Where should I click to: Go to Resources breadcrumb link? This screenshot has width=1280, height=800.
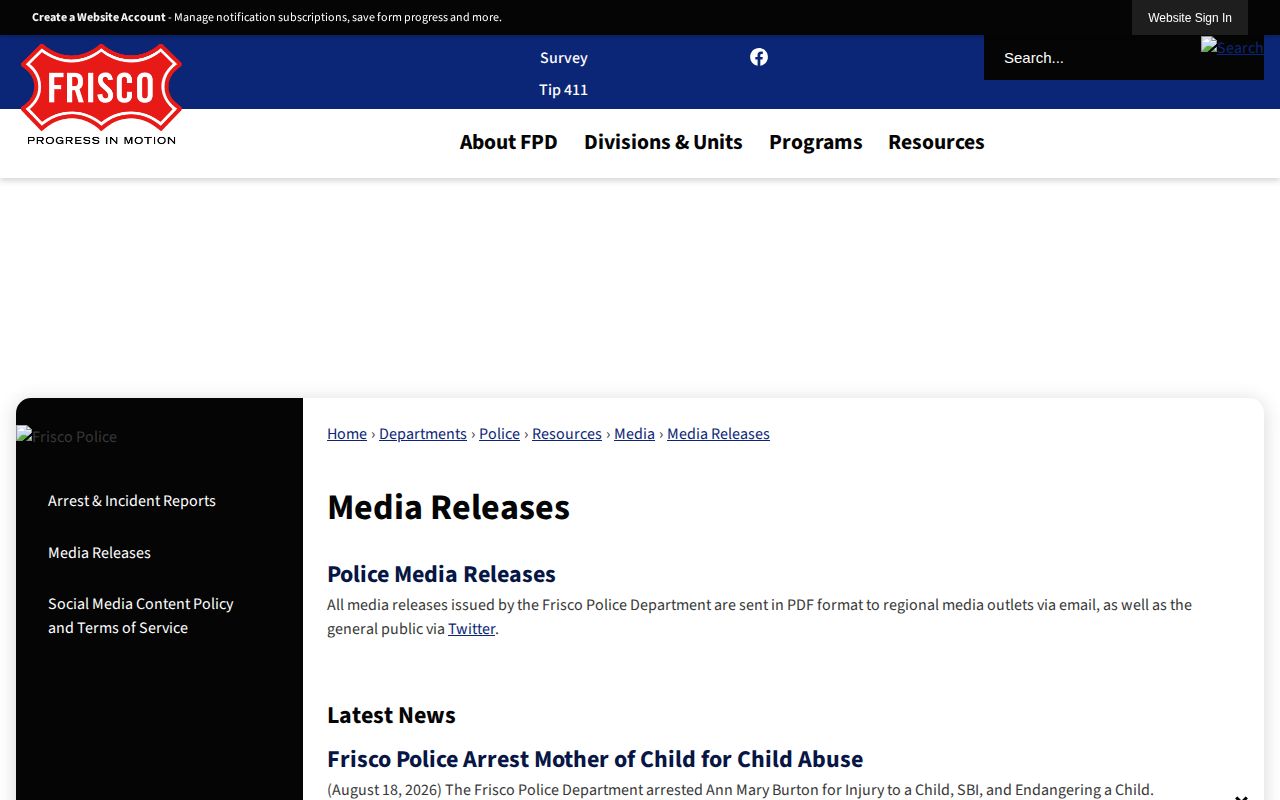[x=567, y=434]
